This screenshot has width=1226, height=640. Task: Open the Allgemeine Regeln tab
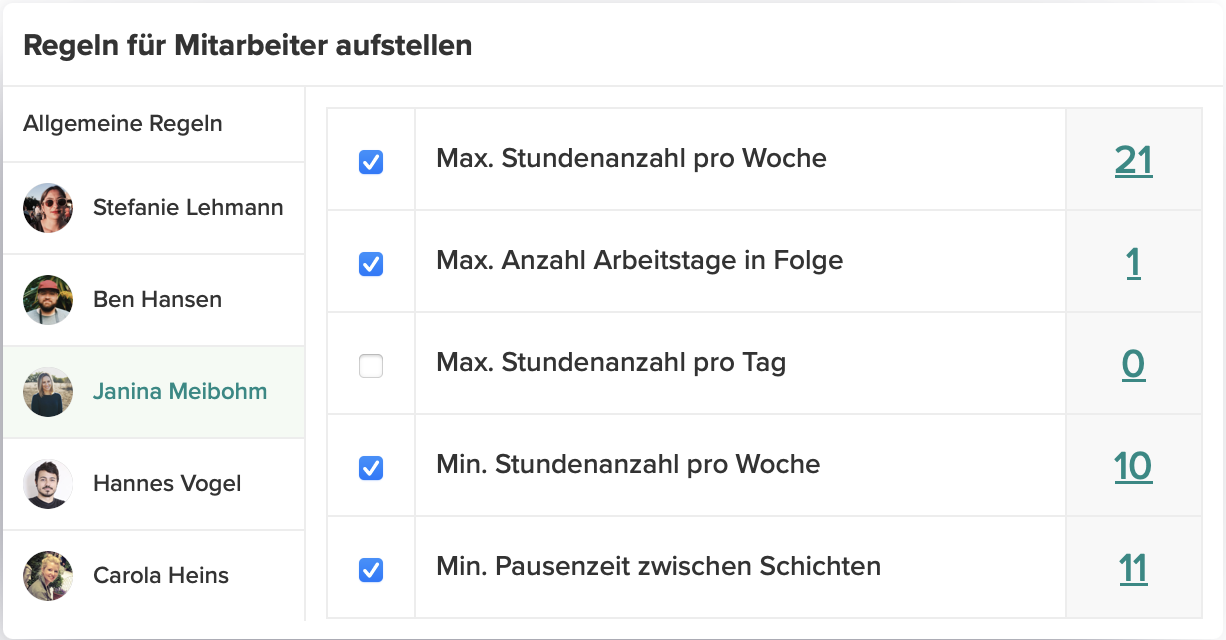coord(123,124)
